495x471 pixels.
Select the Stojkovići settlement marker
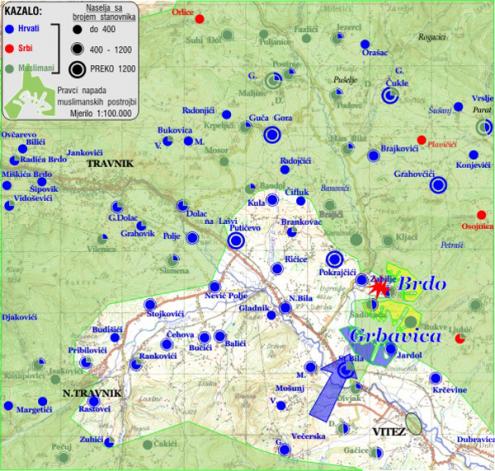150,304
